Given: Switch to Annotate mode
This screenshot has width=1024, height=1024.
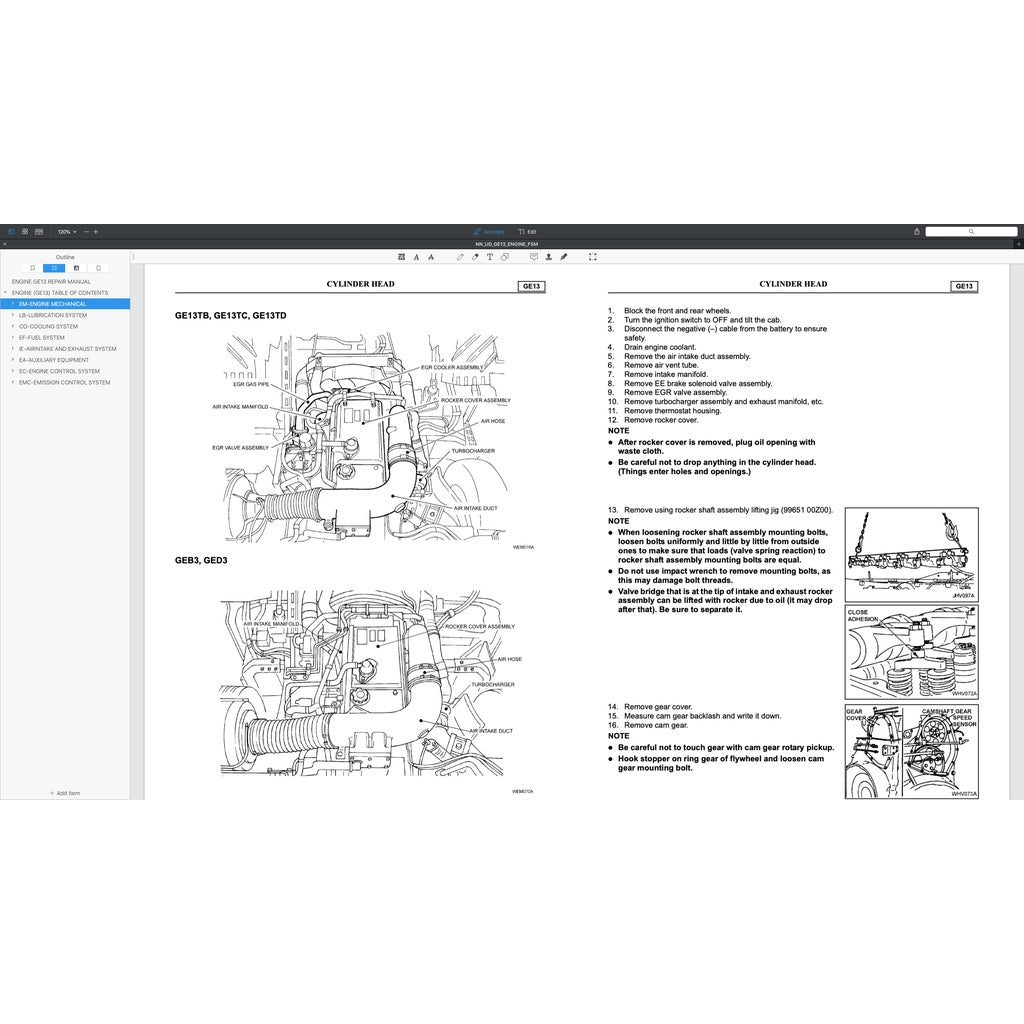Looking at the screenshot, I should 490,231.
